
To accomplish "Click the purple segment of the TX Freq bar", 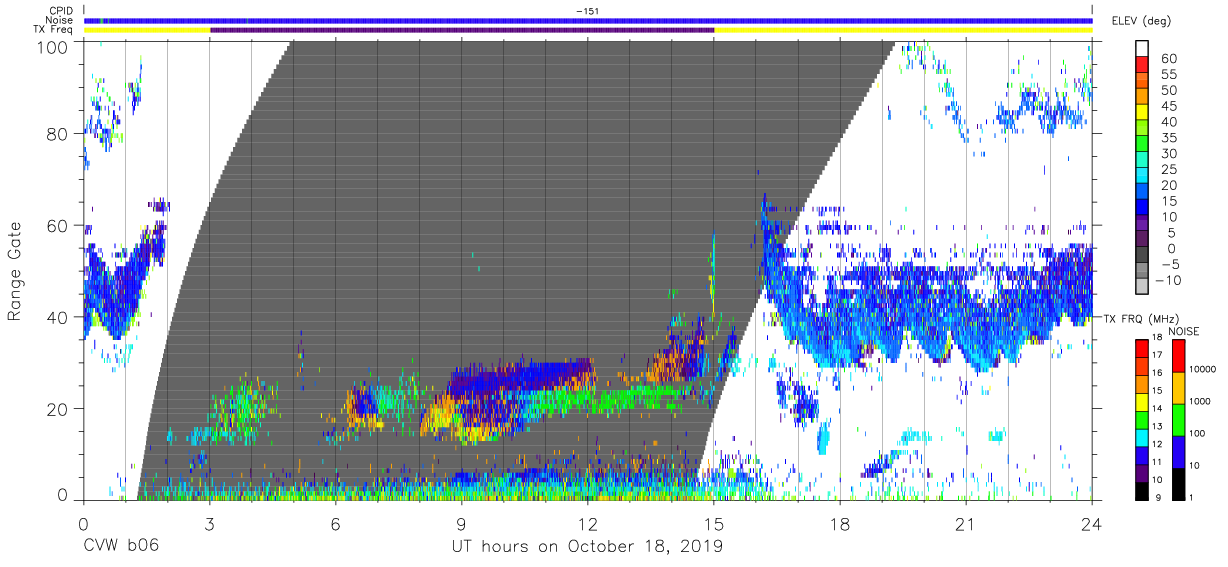I will 462,30.
